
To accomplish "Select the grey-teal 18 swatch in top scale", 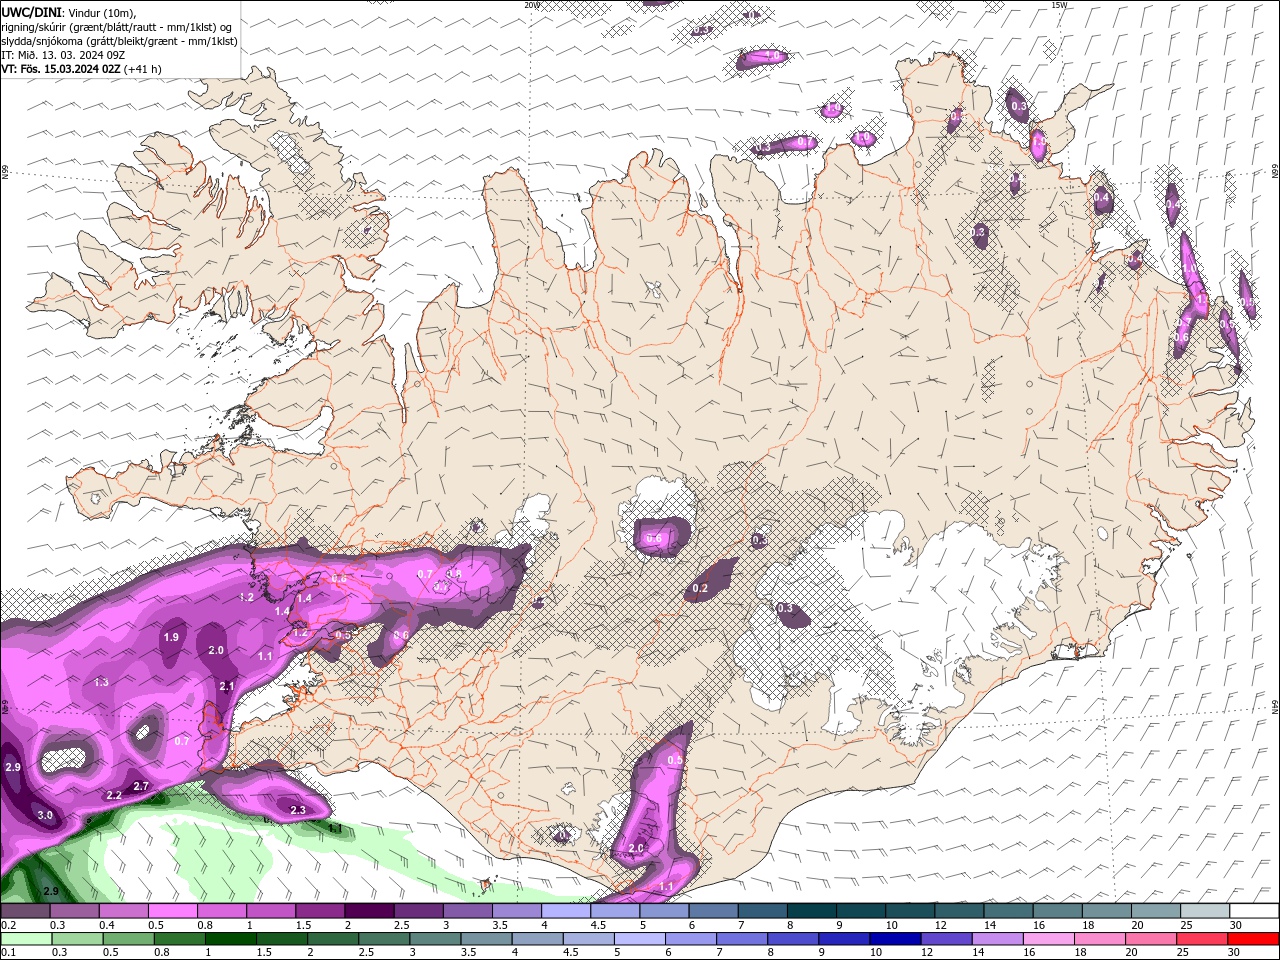I will coord(1107,911).
